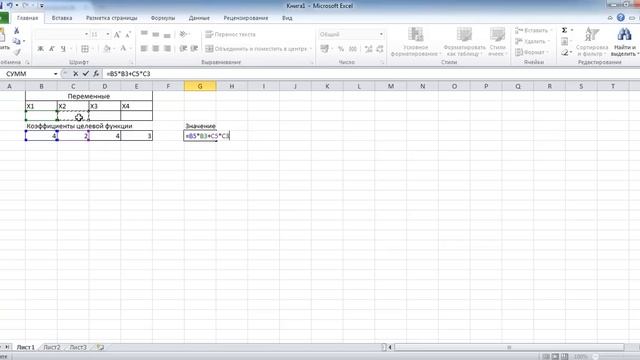Align text to middle of cell
The image size is (640, 360).
click(x=156, y=34)
